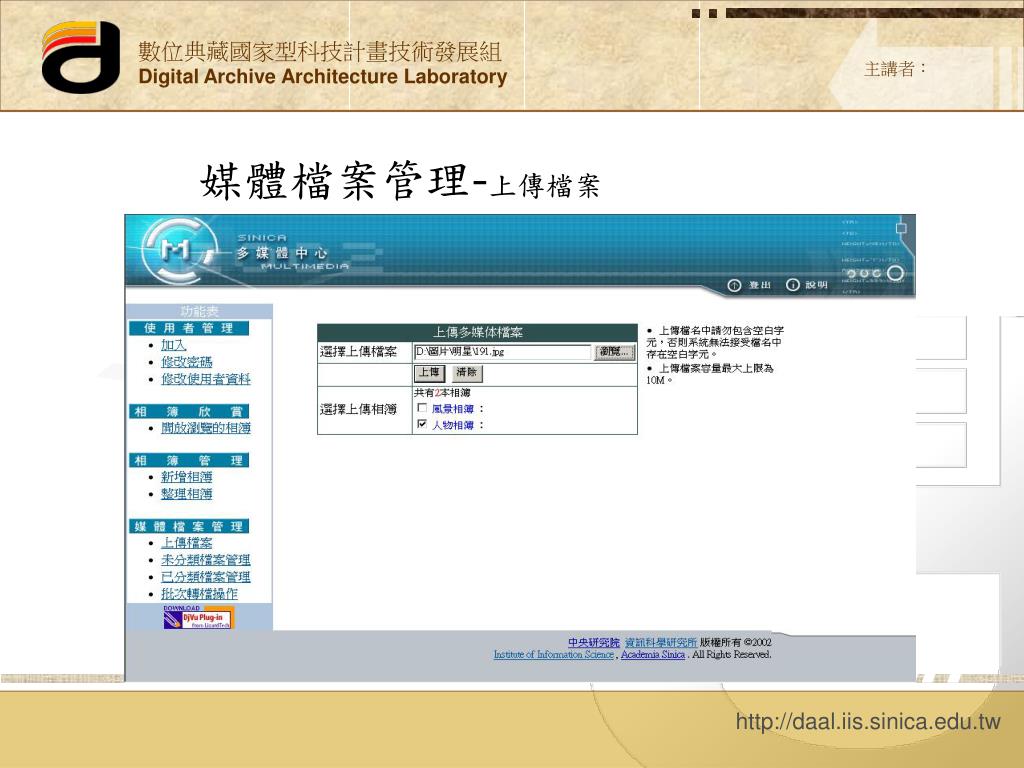This screenshot has width=1024, height=768.
Task: Click the 選擇上傳檔案 label
Action: pos(359,352)
